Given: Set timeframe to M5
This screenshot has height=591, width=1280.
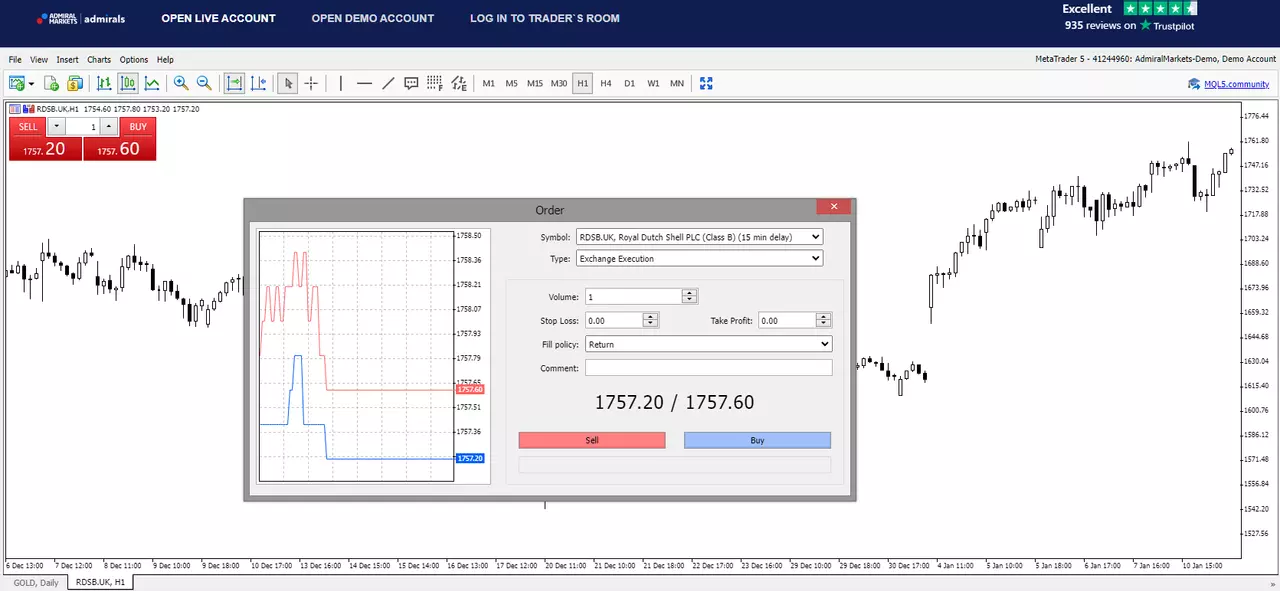Looking at the screenshot, I should pyautogui.click(x=512, y=84).
